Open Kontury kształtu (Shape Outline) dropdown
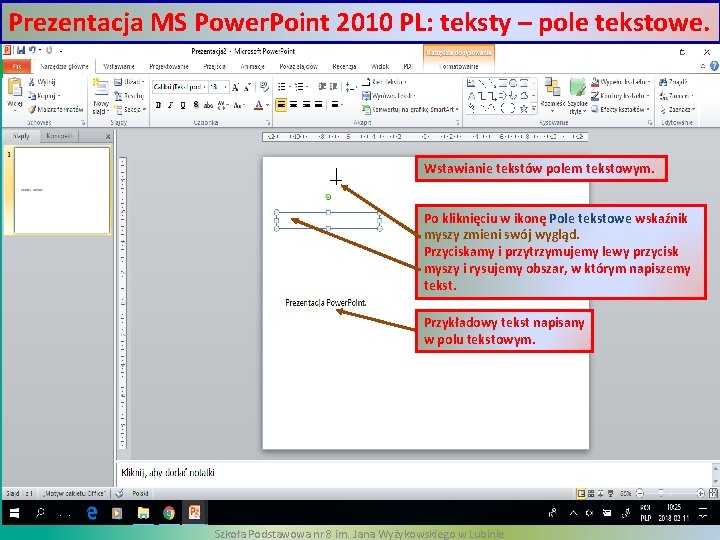This screenshot has width=720, height=540. [x=620, y=96]
